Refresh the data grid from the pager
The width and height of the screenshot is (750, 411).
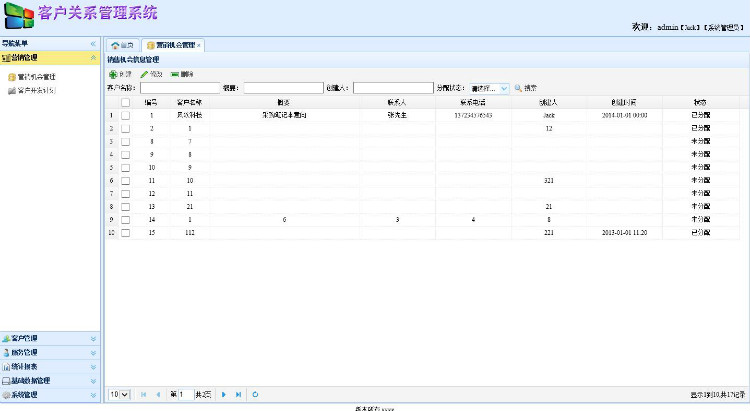[x=255, y=395]
